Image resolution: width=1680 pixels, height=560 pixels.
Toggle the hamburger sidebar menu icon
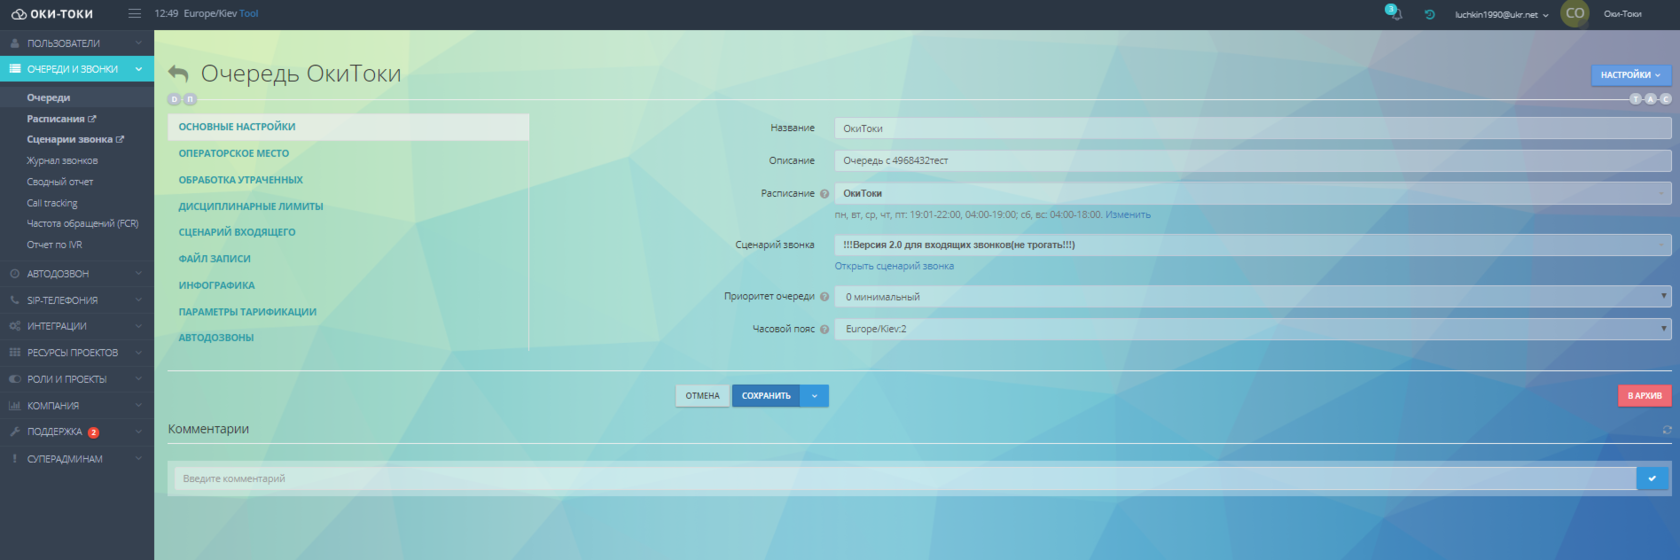tap(135, 14)
